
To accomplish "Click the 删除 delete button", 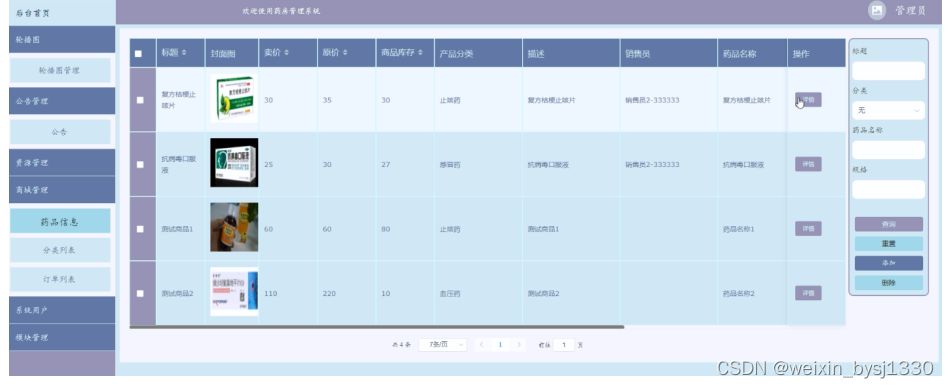I will [888, 283].
